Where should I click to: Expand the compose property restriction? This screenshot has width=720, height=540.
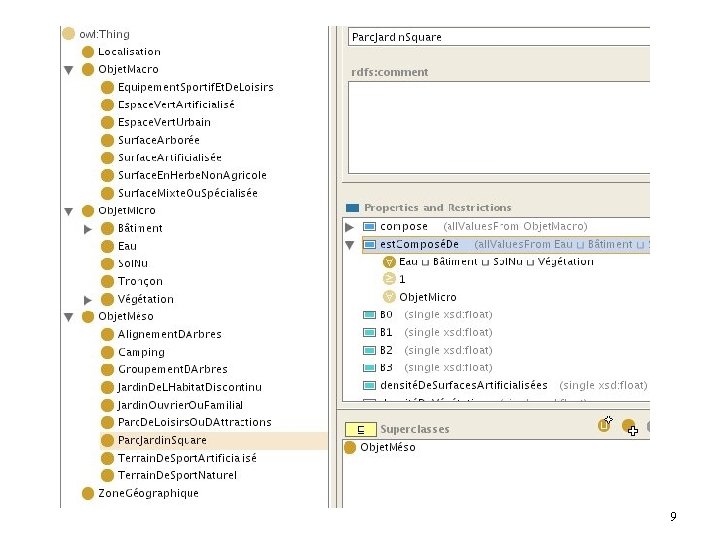[x=349, y=227]
